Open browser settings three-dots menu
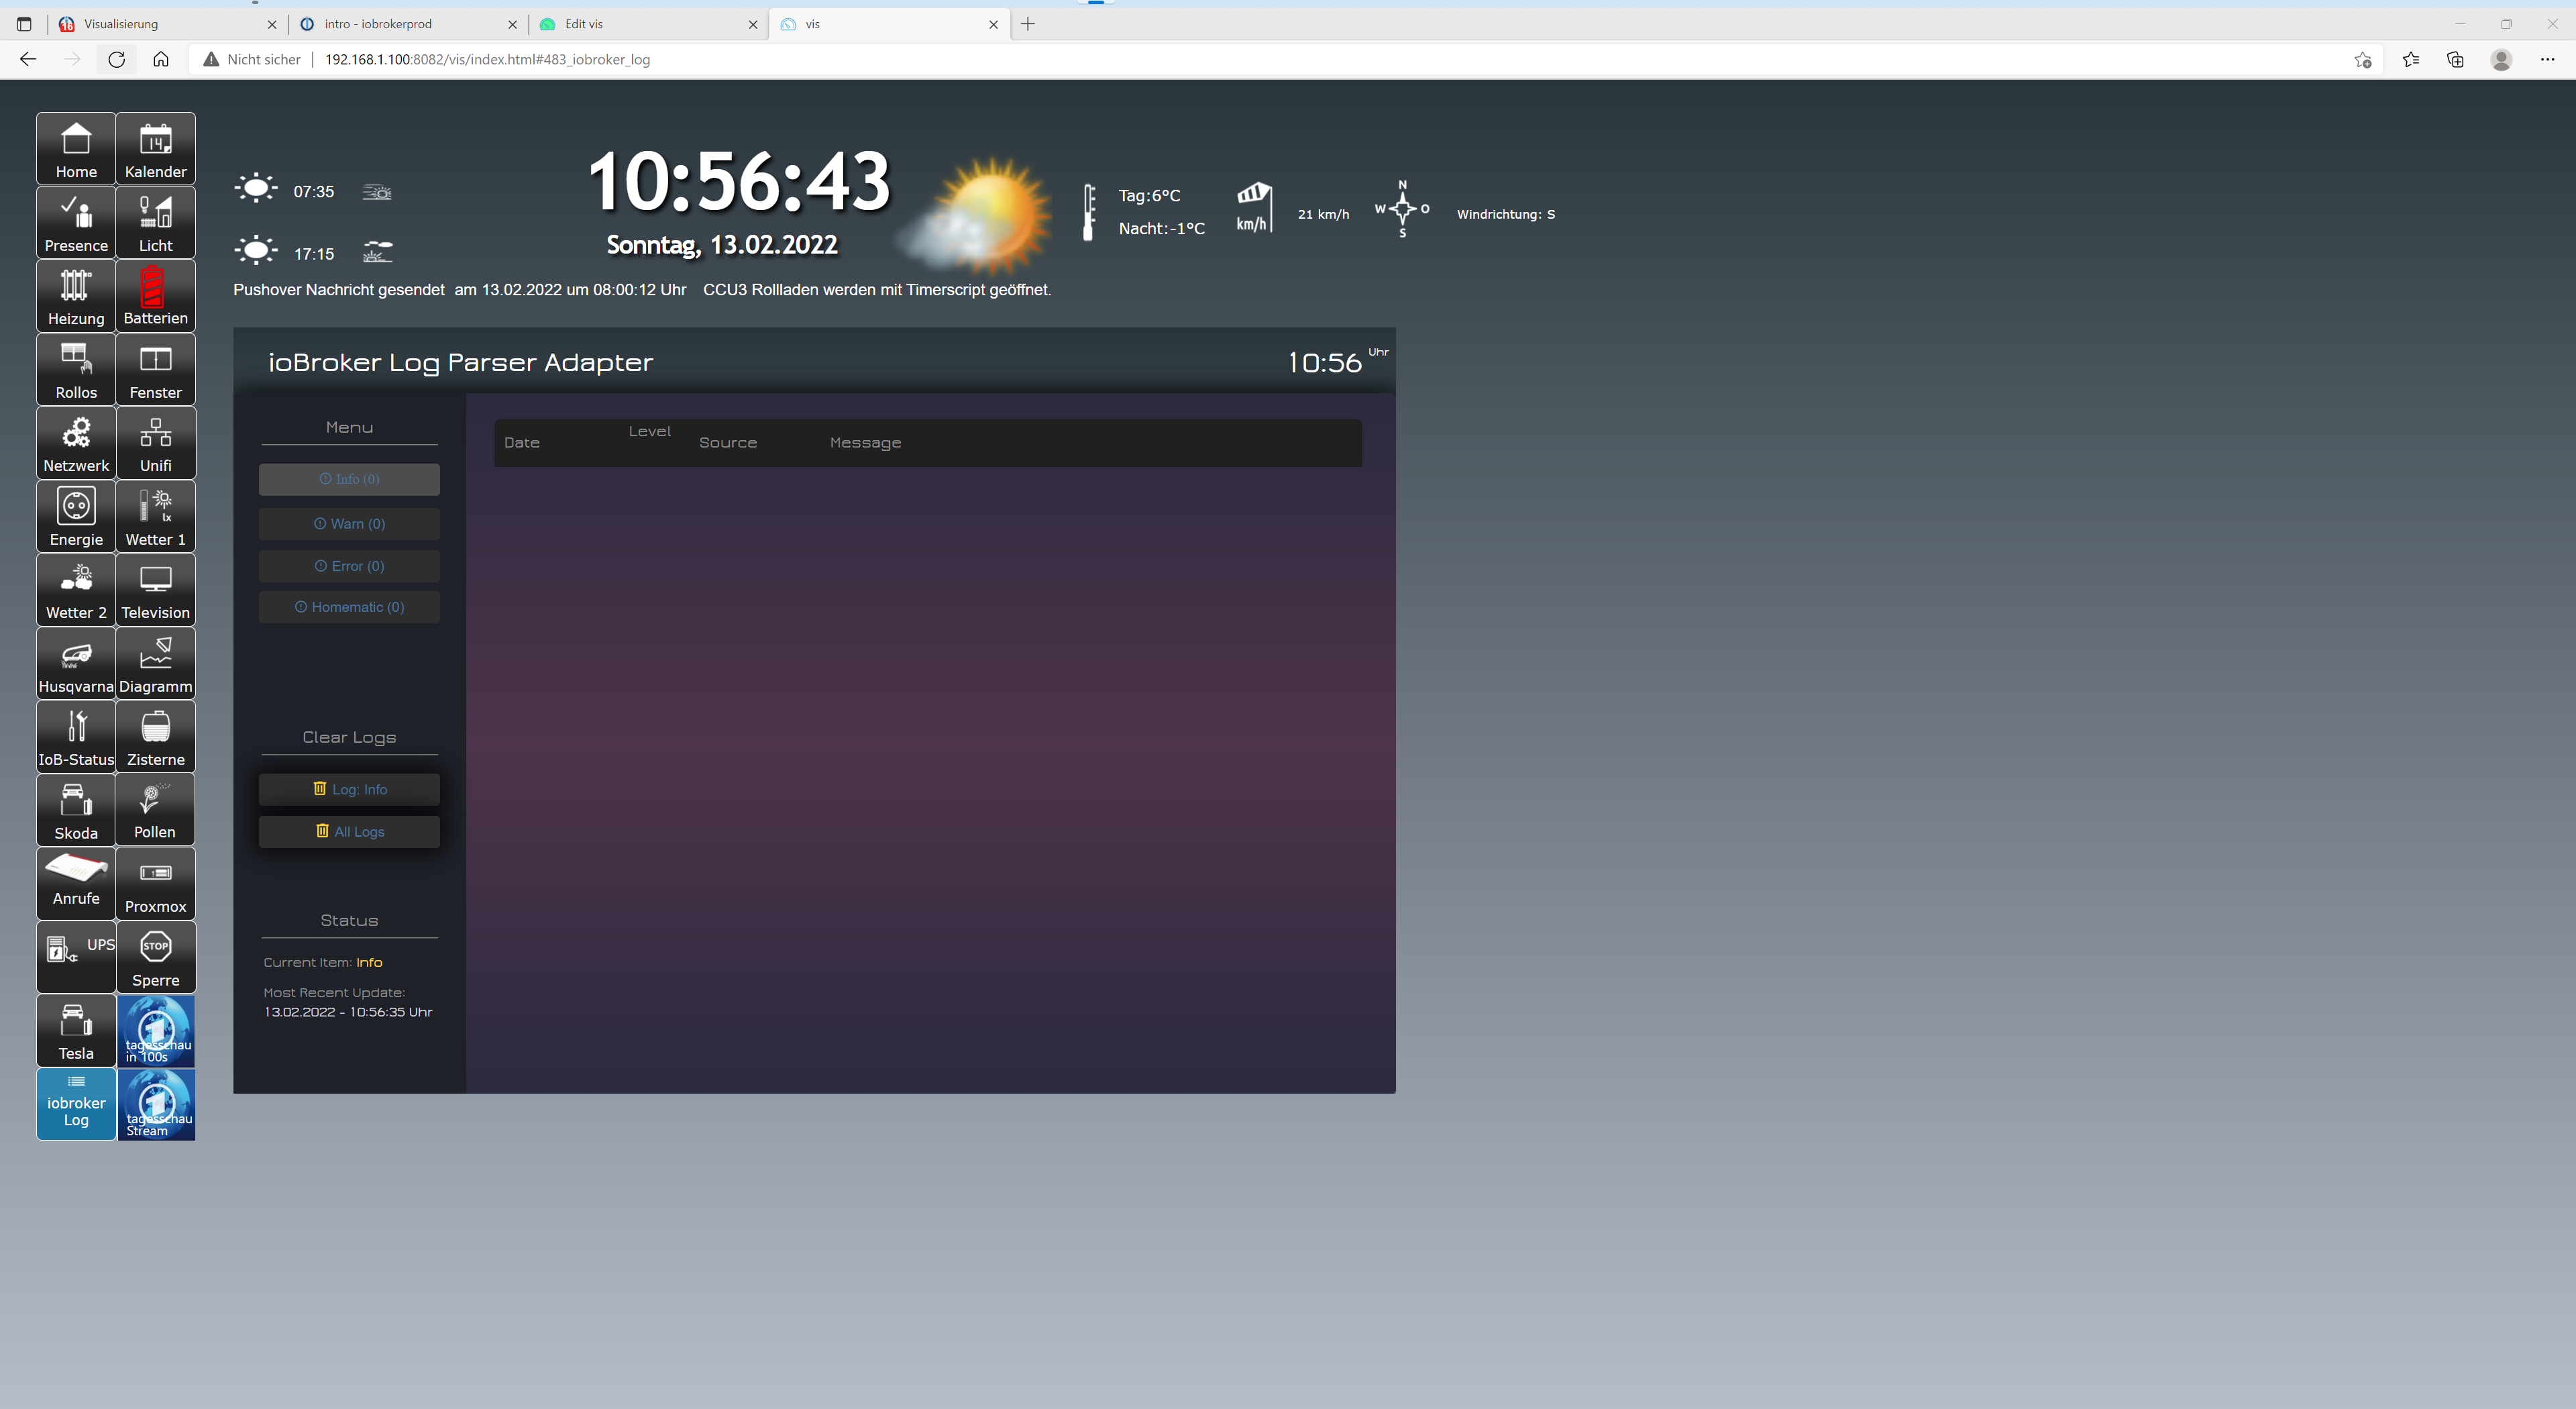The height and width of the screenshot is (1409, 2576). 2546,59
